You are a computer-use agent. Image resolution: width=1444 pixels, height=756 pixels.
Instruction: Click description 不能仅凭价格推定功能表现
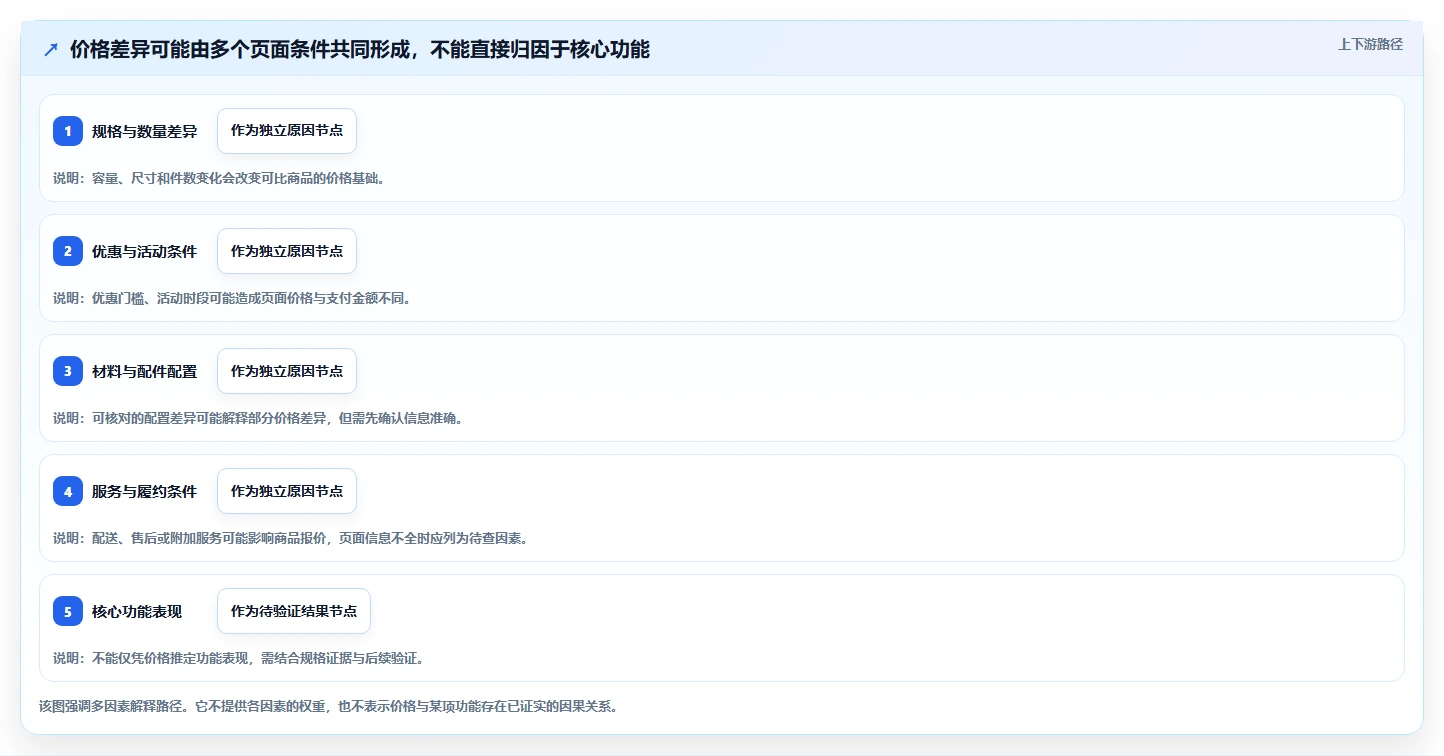[x=238, y=658]
